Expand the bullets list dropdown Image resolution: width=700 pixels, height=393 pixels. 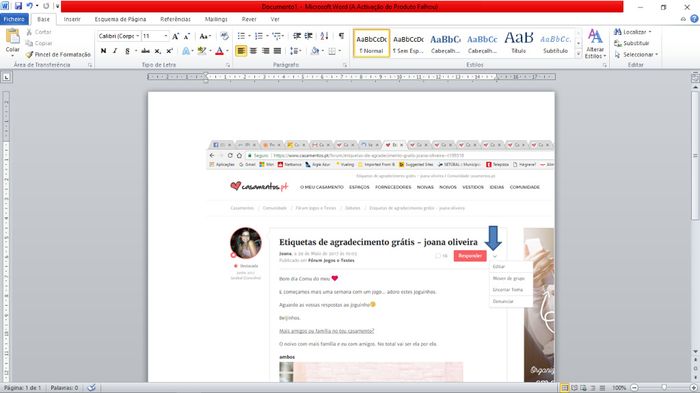249,36
